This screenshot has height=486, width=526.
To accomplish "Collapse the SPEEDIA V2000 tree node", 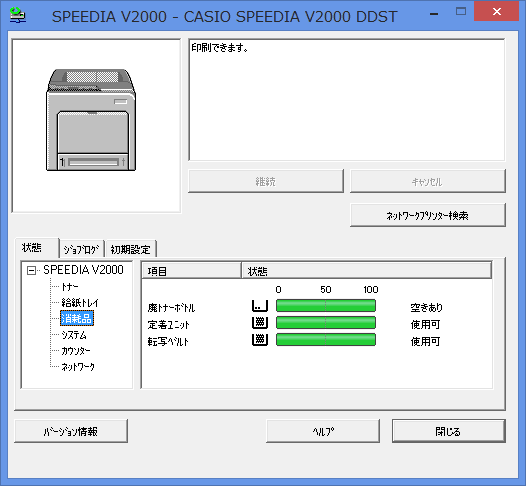I will 31,270.
